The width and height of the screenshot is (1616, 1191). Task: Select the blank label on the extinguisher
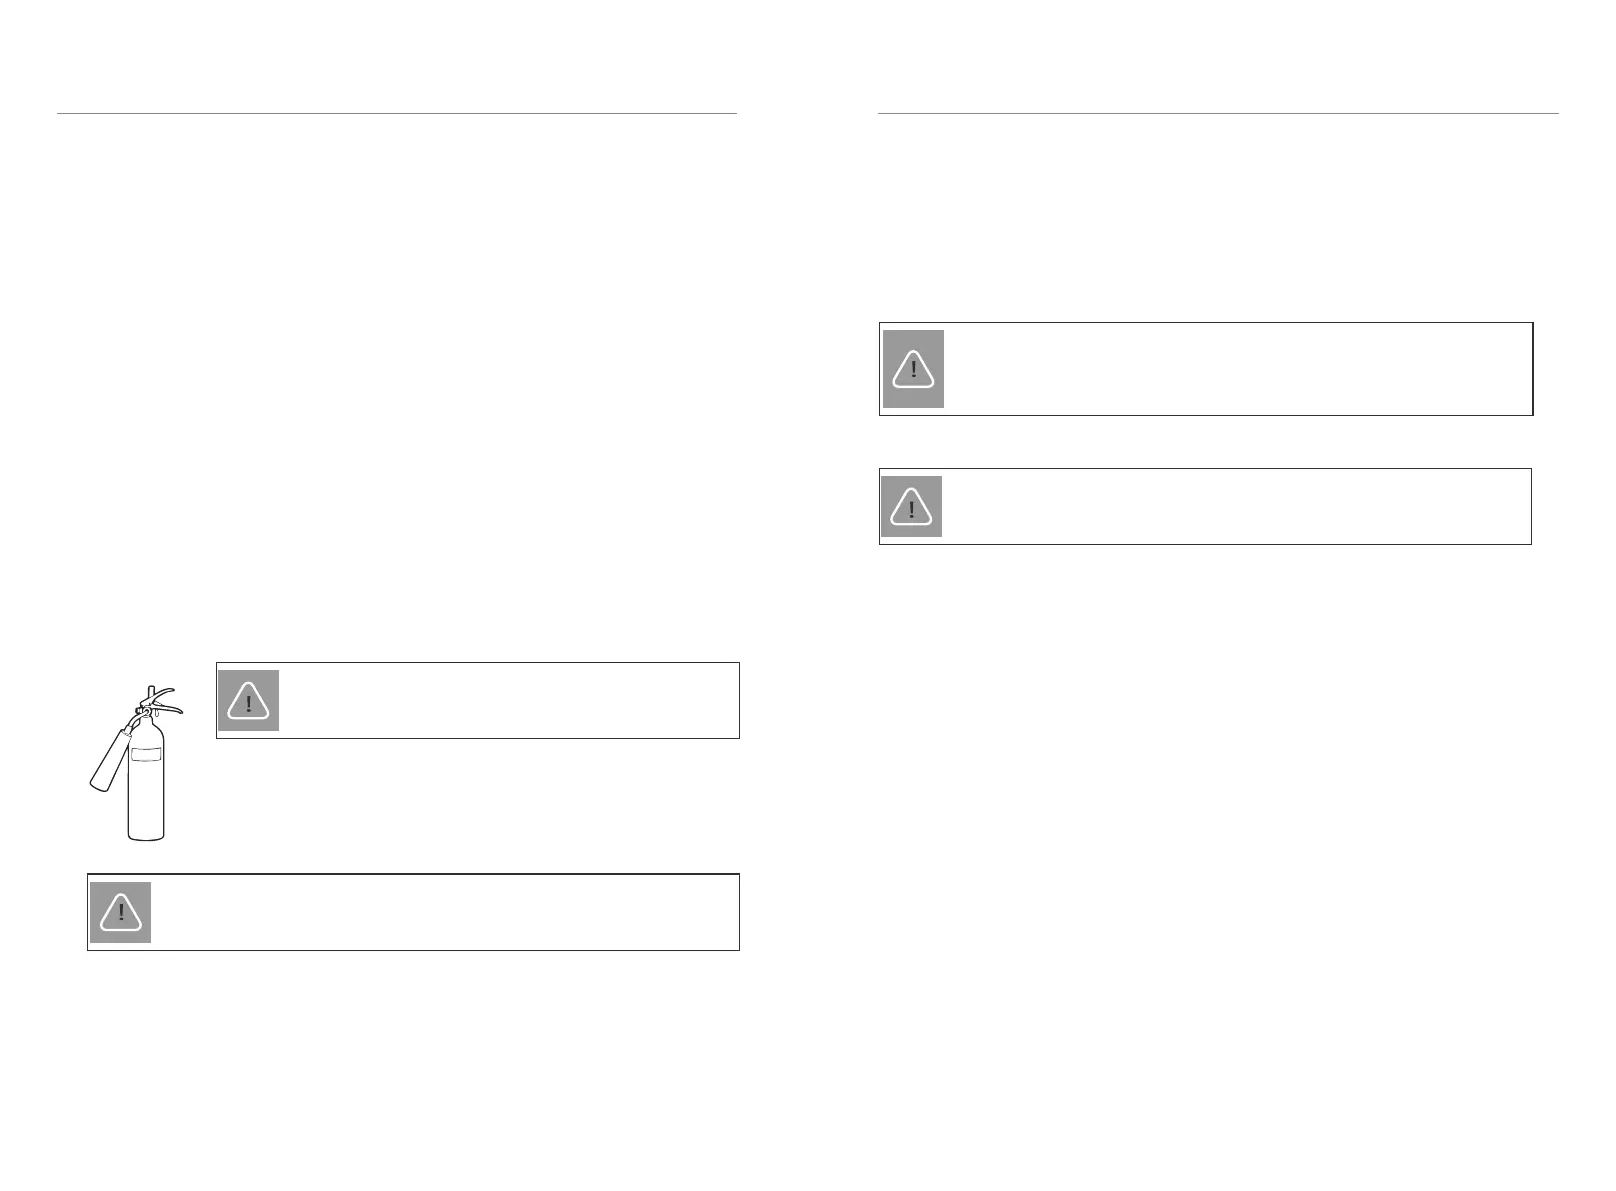(146, 754)
